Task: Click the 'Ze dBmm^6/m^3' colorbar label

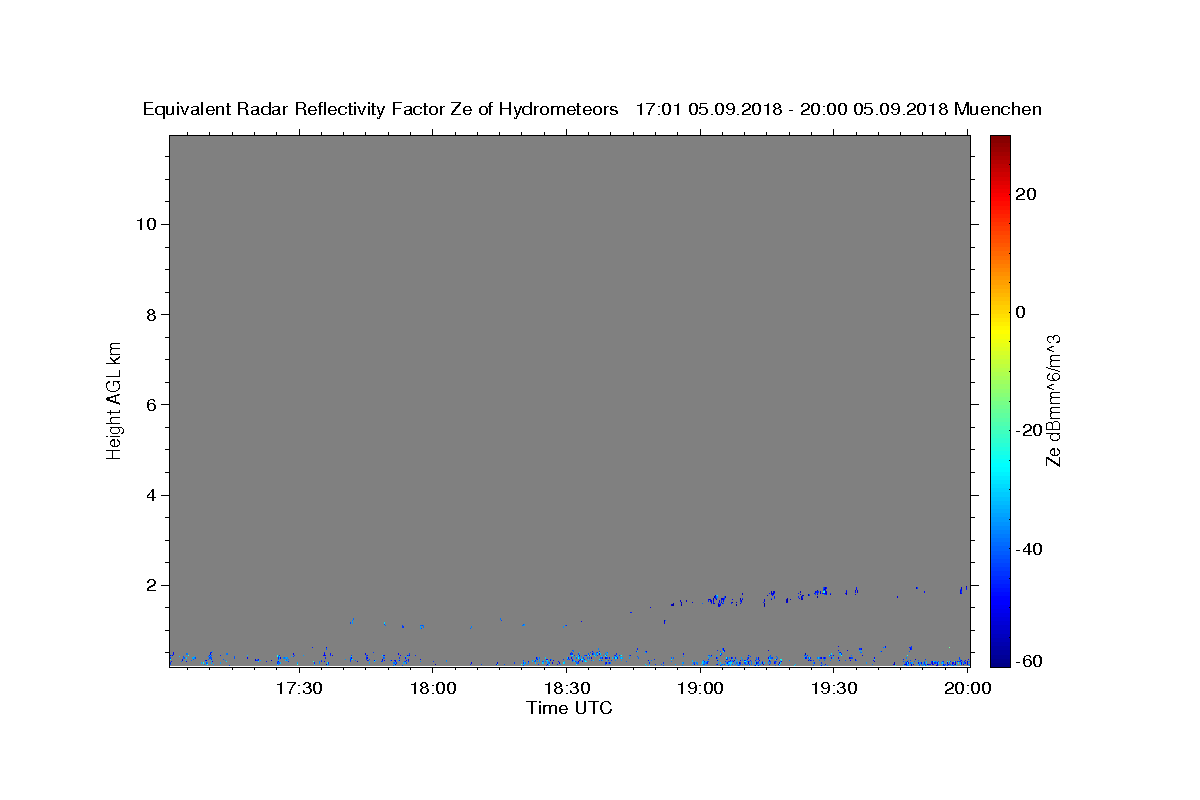Action: pos(1052,400)
